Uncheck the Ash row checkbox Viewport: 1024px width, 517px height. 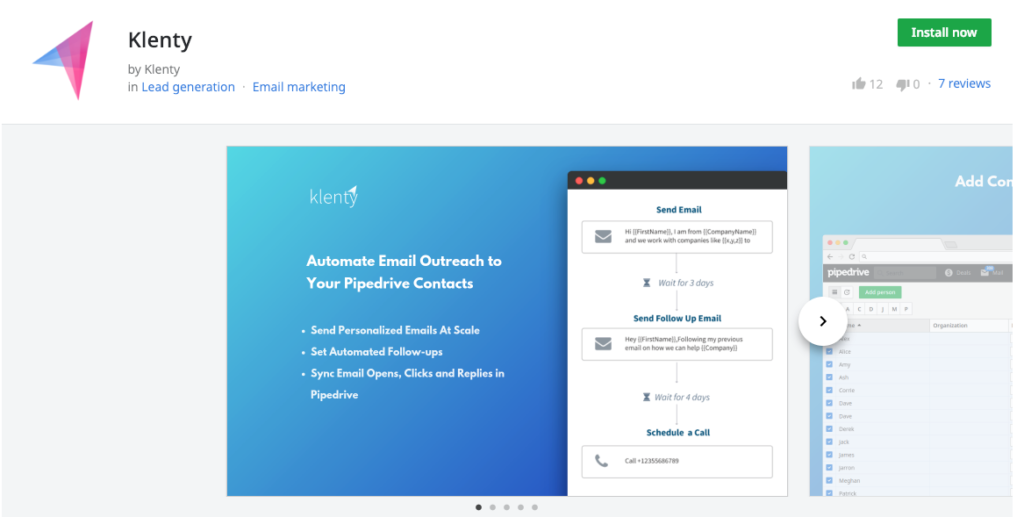click(829, 377)
